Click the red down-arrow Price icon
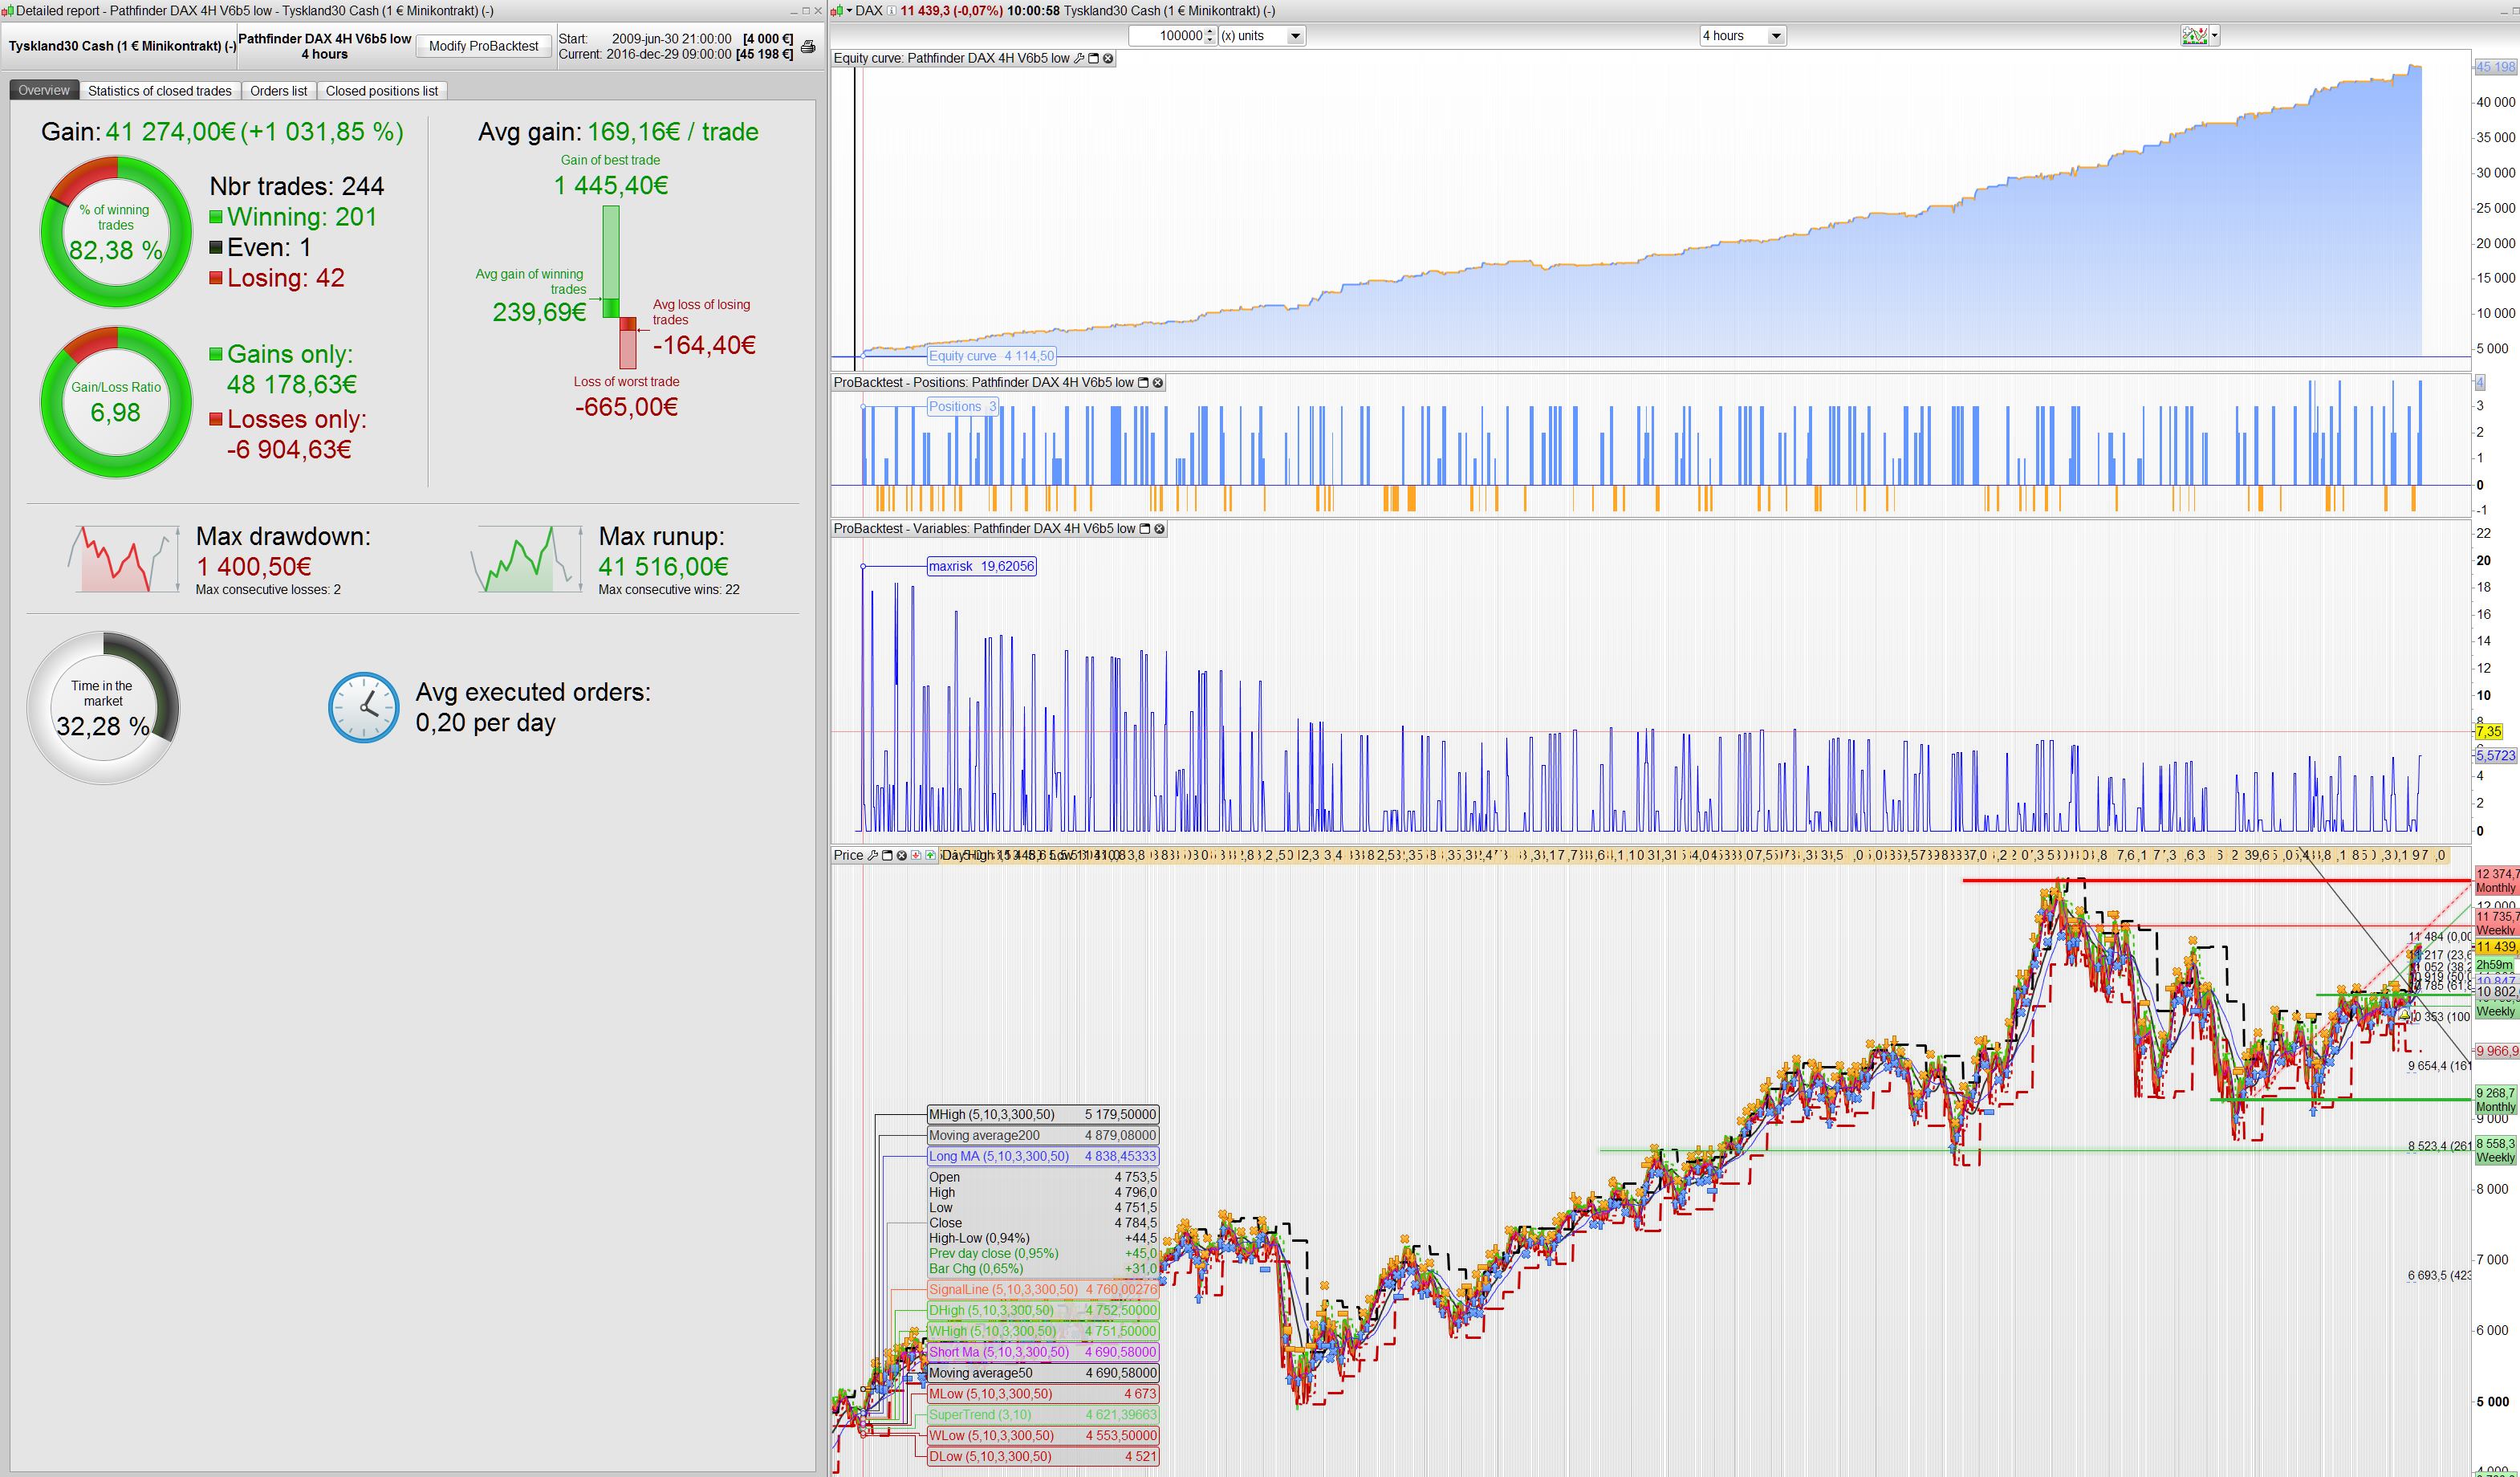2520x1477 pixels. [x=916, y=855]
